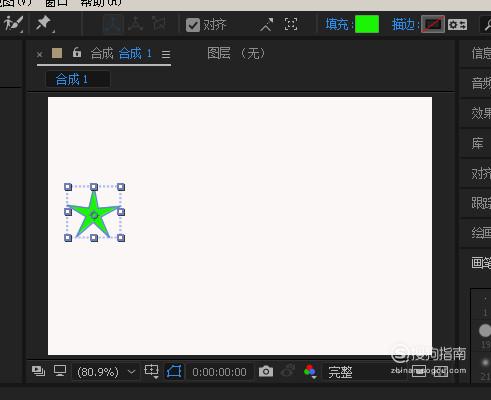Open the grid and guide options icon

(x=151, y=371)
